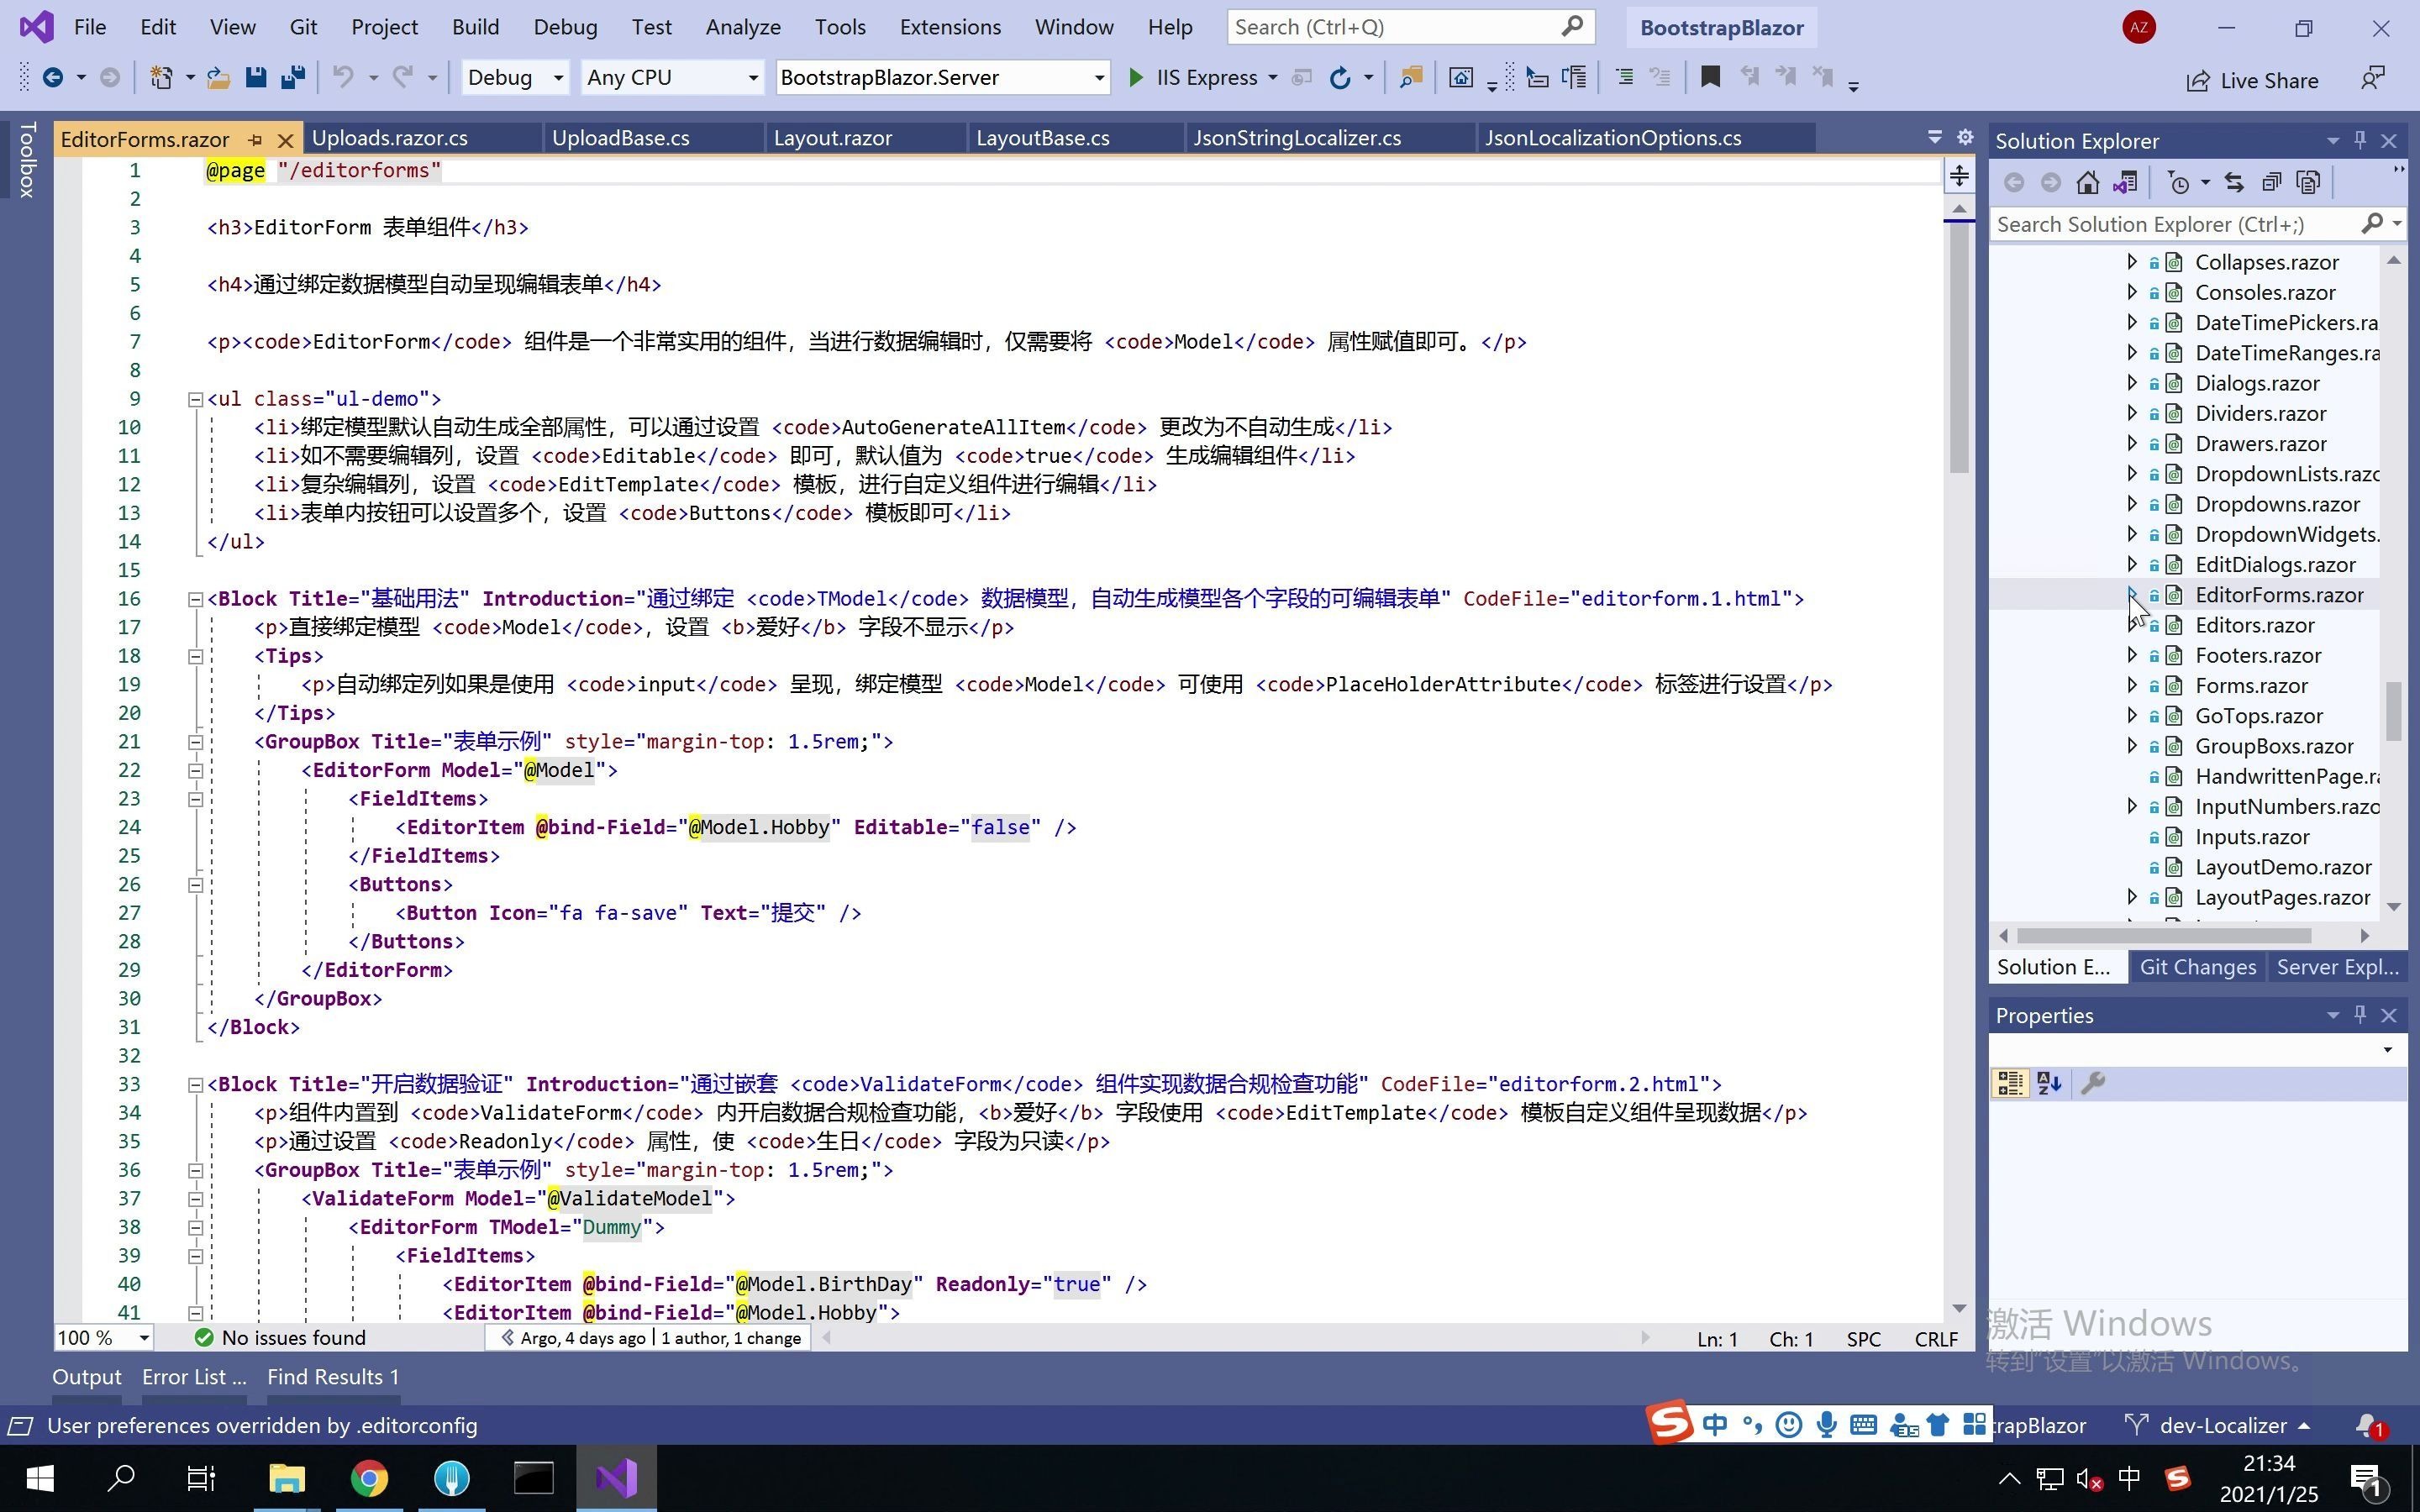This screenshot has width=2420, height=1512.
Task: Click the Navigate Backward toolbar arrow
Action: pyautogui.click(x=52, y=77)
